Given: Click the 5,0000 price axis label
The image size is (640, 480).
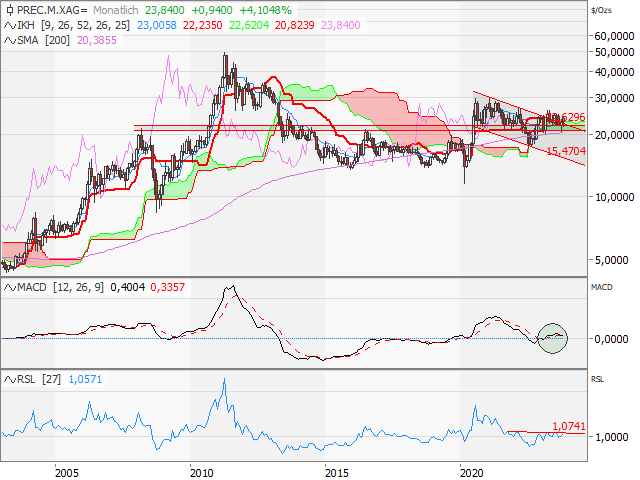Looking at the screenshot, I should pyautogui.click(x=614, y=260).
